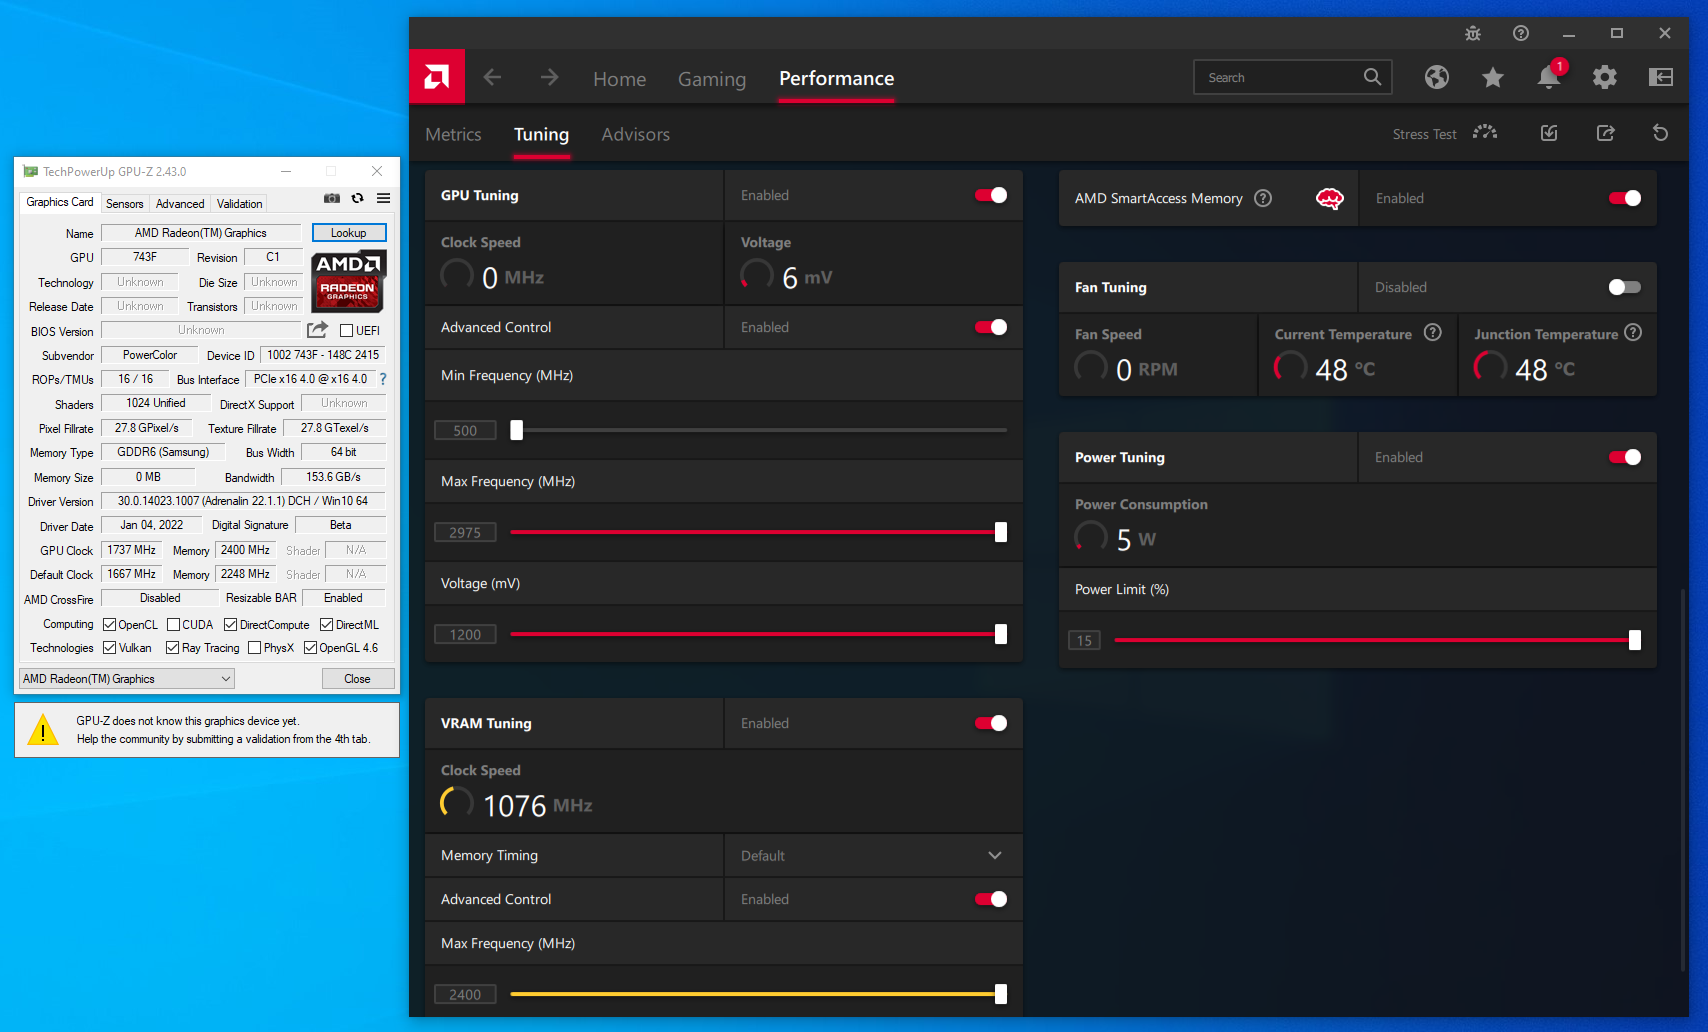The height and width of the screenshot is (1032, 1708).
Task: Open Sensors tab in GPU-Z
Action: (x=125, y=203)
